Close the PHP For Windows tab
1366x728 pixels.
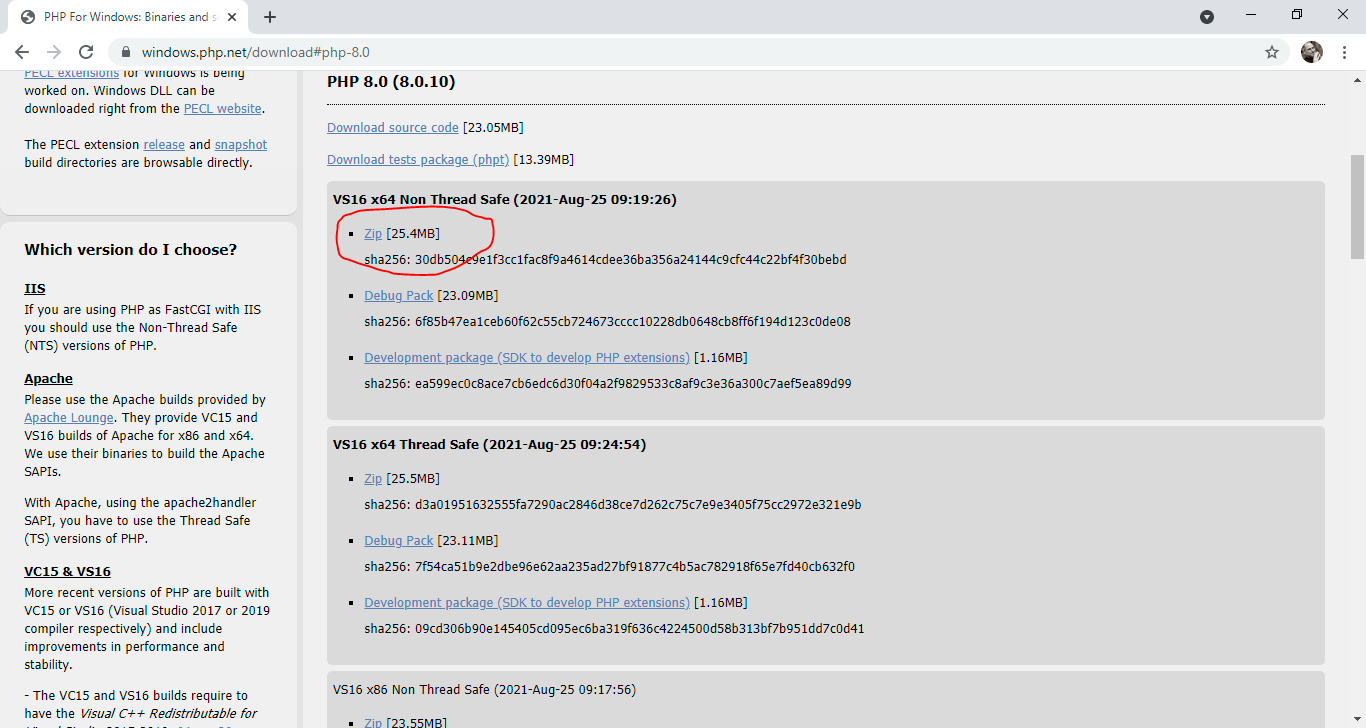tap(234, 17)
